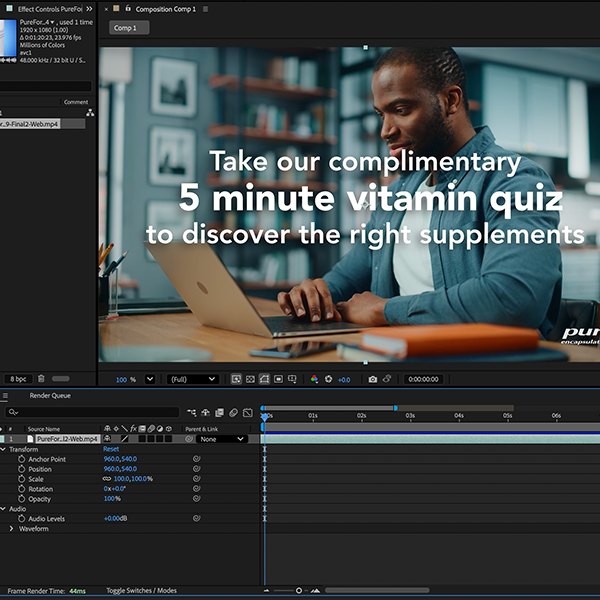Image resolution: width=600 pixels, height=600 pixels.
Task: Toggle the Opacity keyframe stopwatch
Action: 21,499
